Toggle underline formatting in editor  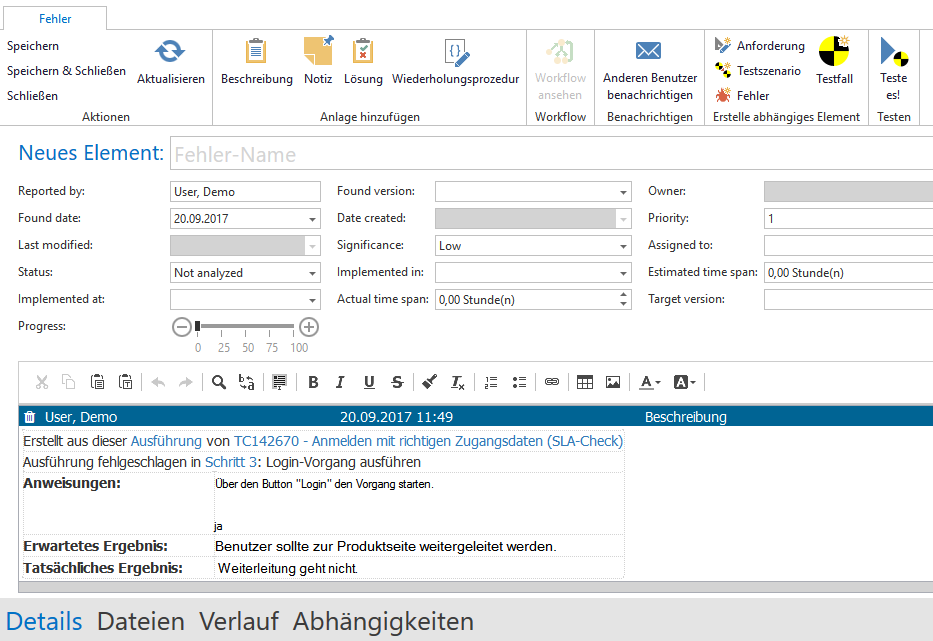(x=369, y=382)
